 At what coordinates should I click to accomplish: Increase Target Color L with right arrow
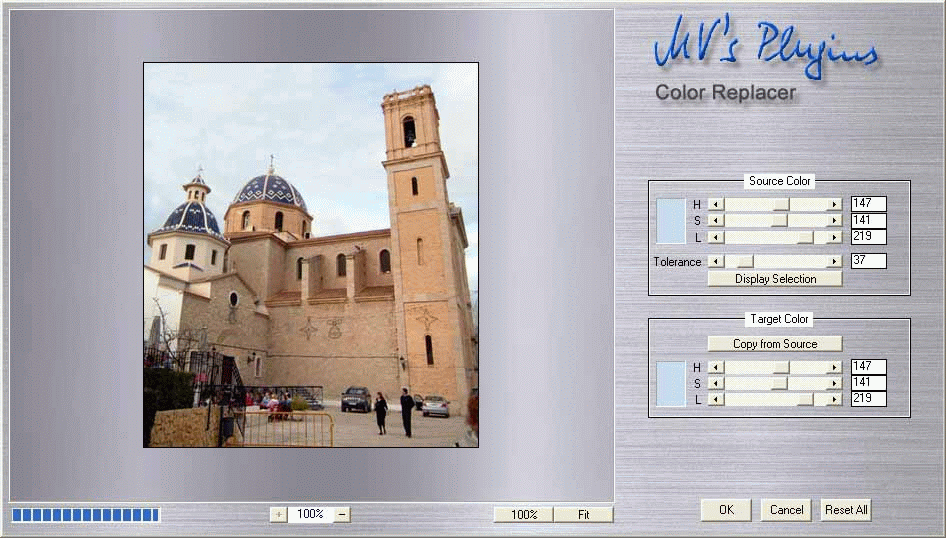point(834,399)
